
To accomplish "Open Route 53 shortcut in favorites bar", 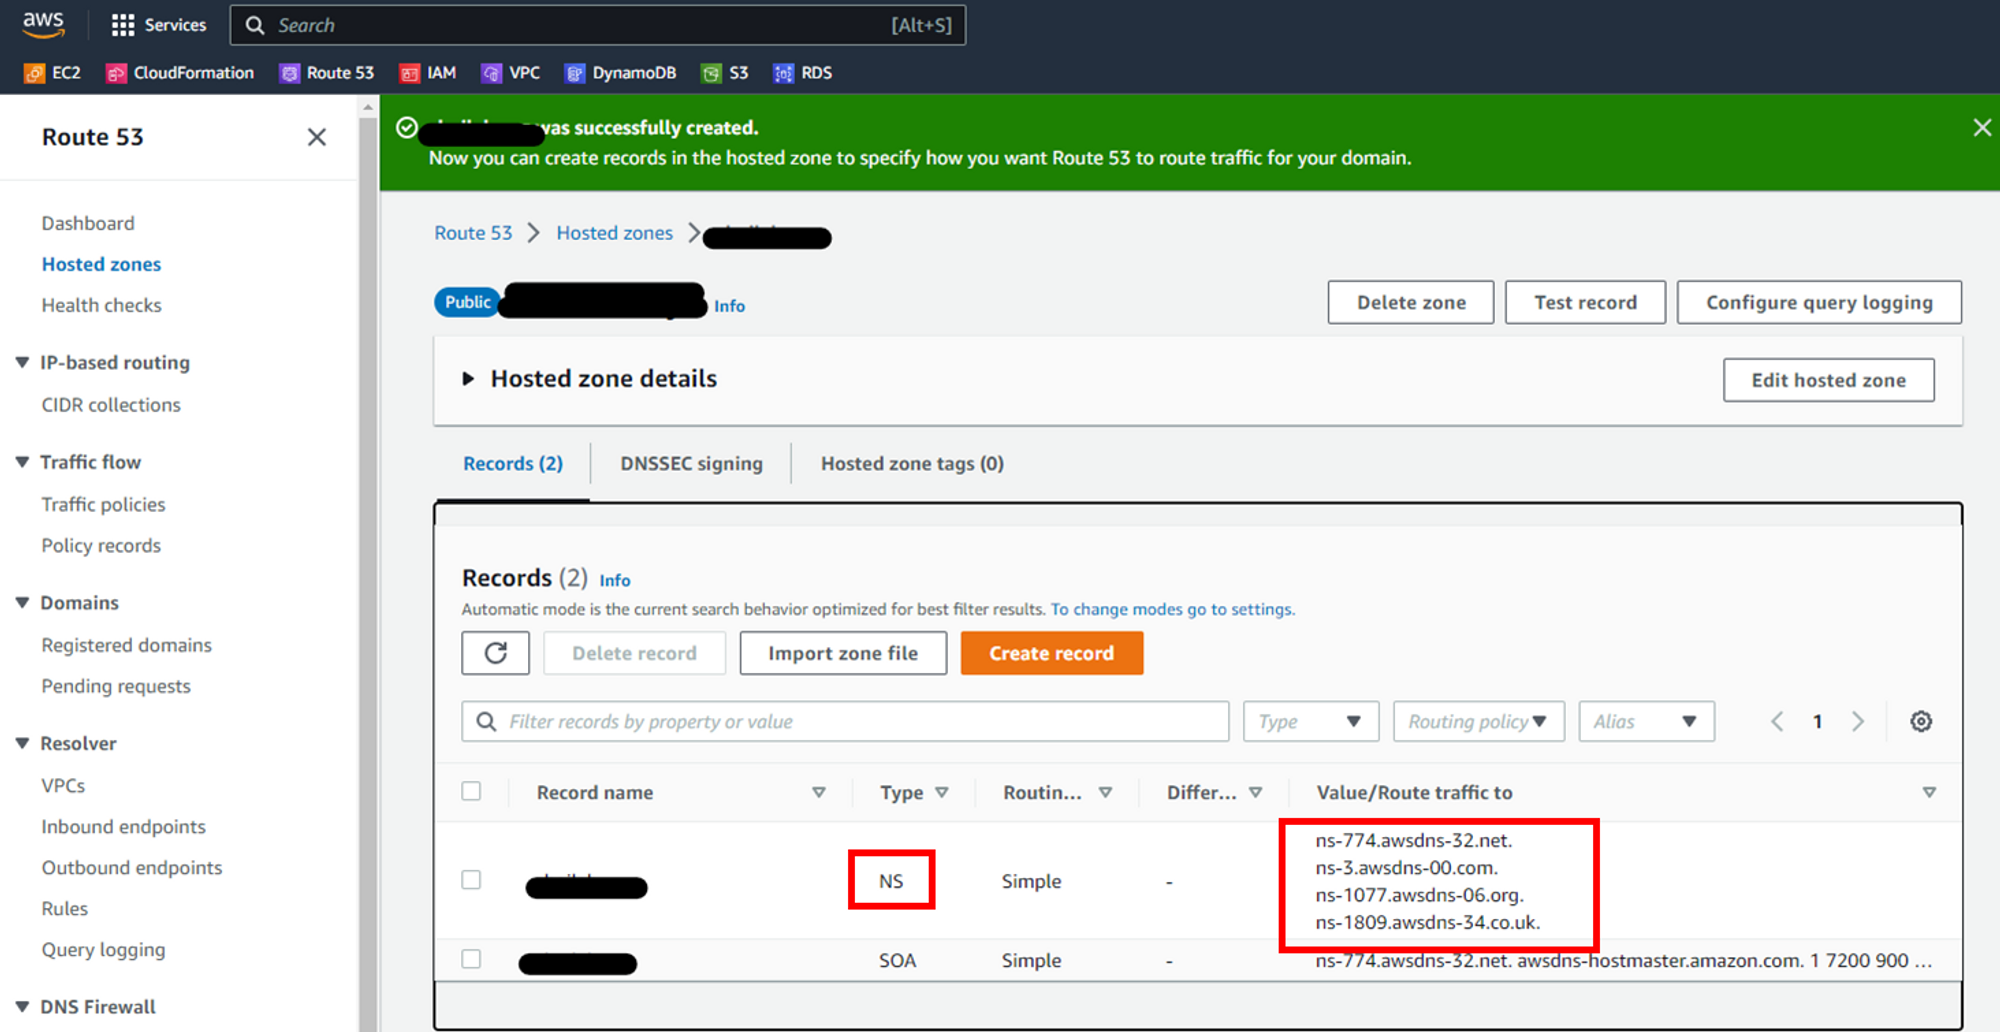I will 327,73.
